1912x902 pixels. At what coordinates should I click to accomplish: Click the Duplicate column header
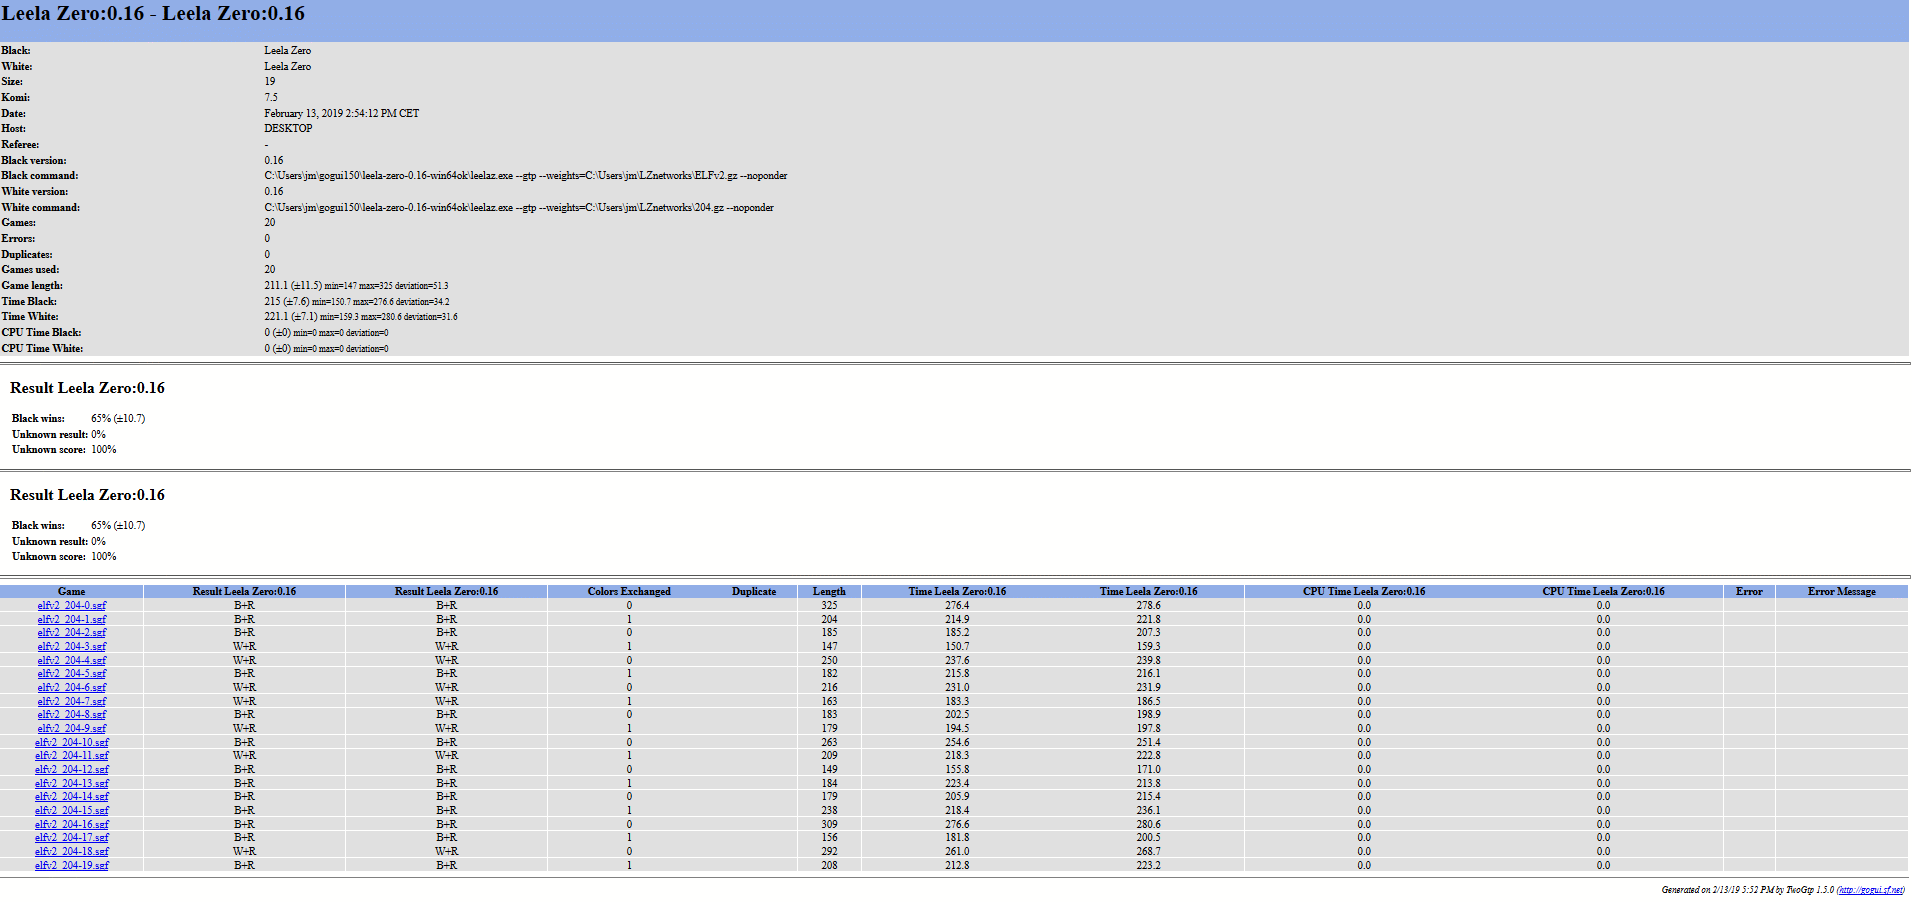[754, 591]
